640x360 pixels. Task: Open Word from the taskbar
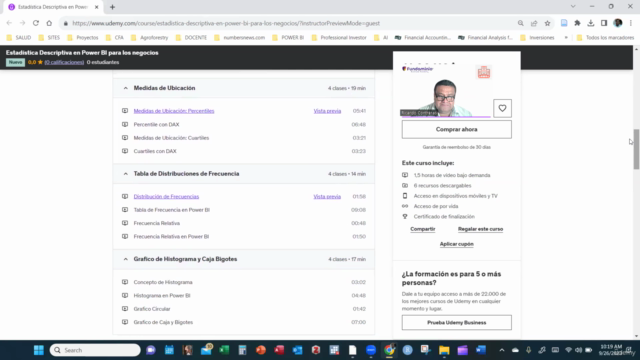point(481,350)
